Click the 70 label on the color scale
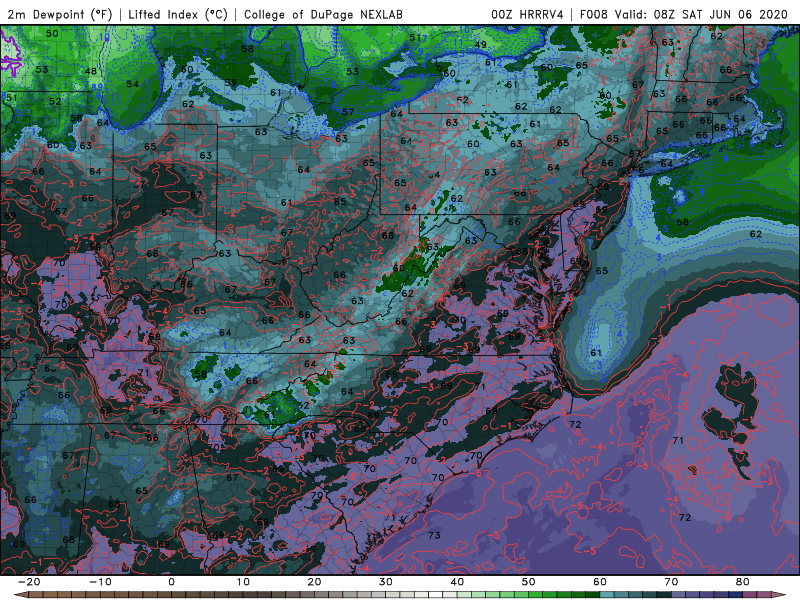The width and height of the screenshot is (800, 600). coord(671,582)
